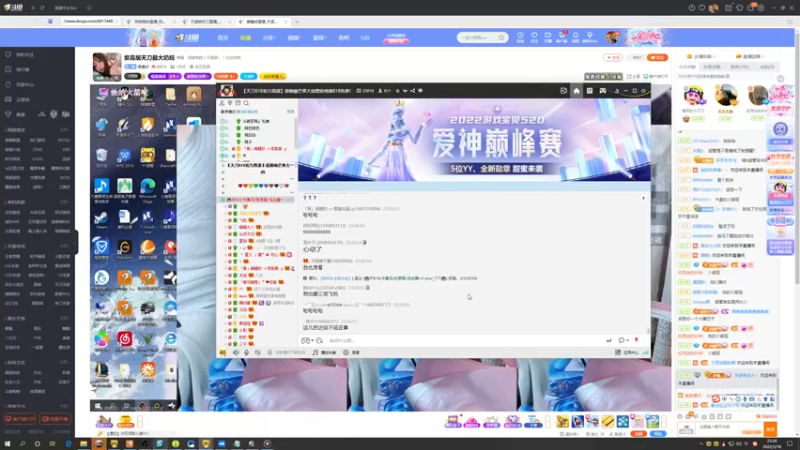Click the orange recharge button below the gifts
The image size is (800, 450).
point(638,433)
